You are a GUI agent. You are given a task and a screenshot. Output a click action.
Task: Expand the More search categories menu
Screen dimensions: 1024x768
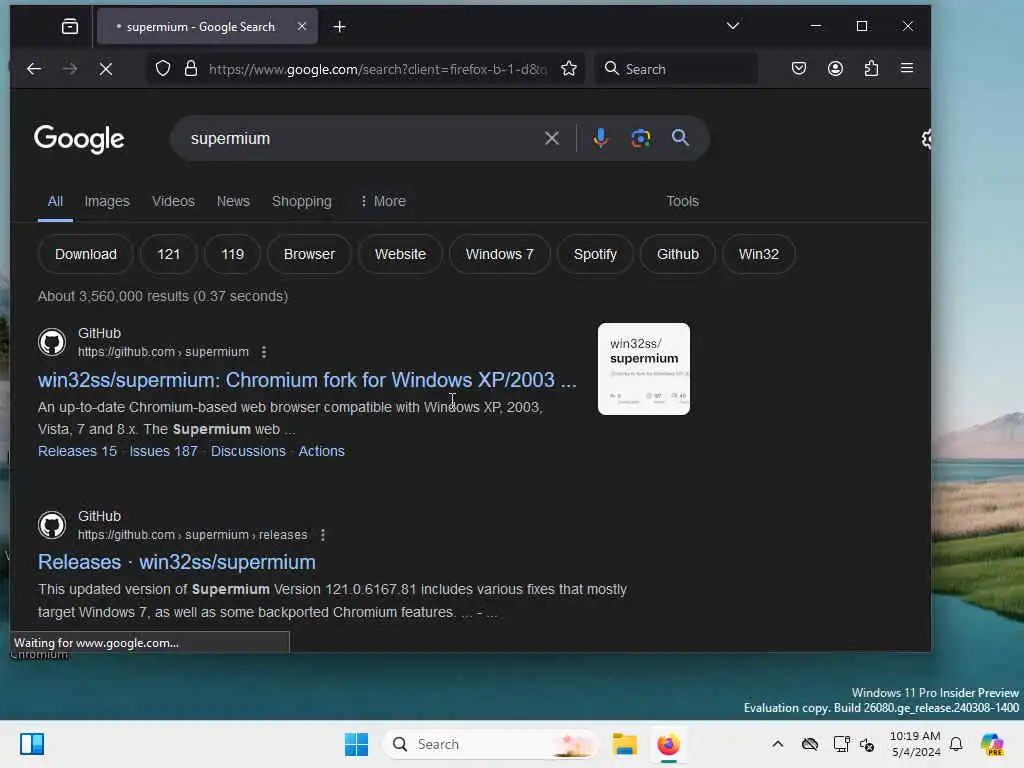click(x=383, y=201)
